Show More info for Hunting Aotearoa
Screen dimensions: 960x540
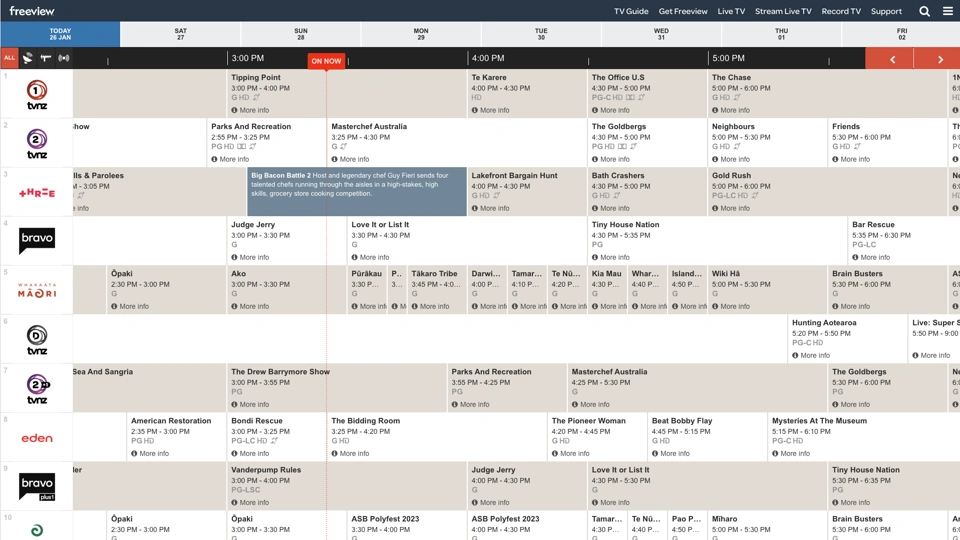click(x=810, y=355)
